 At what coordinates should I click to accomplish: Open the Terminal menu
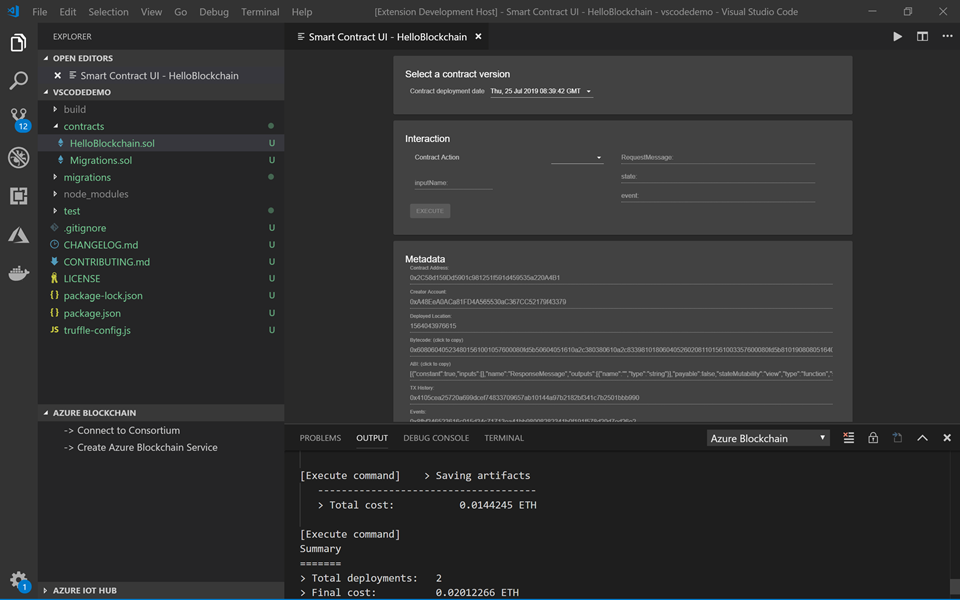click(259, 12)
